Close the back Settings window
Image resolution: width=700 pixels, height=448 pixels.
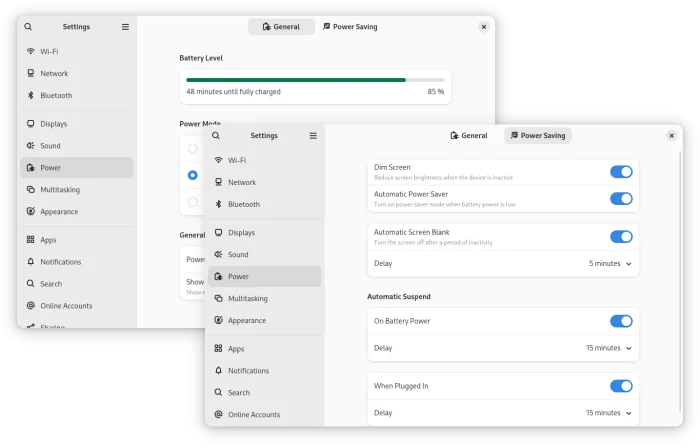[483, 27]
